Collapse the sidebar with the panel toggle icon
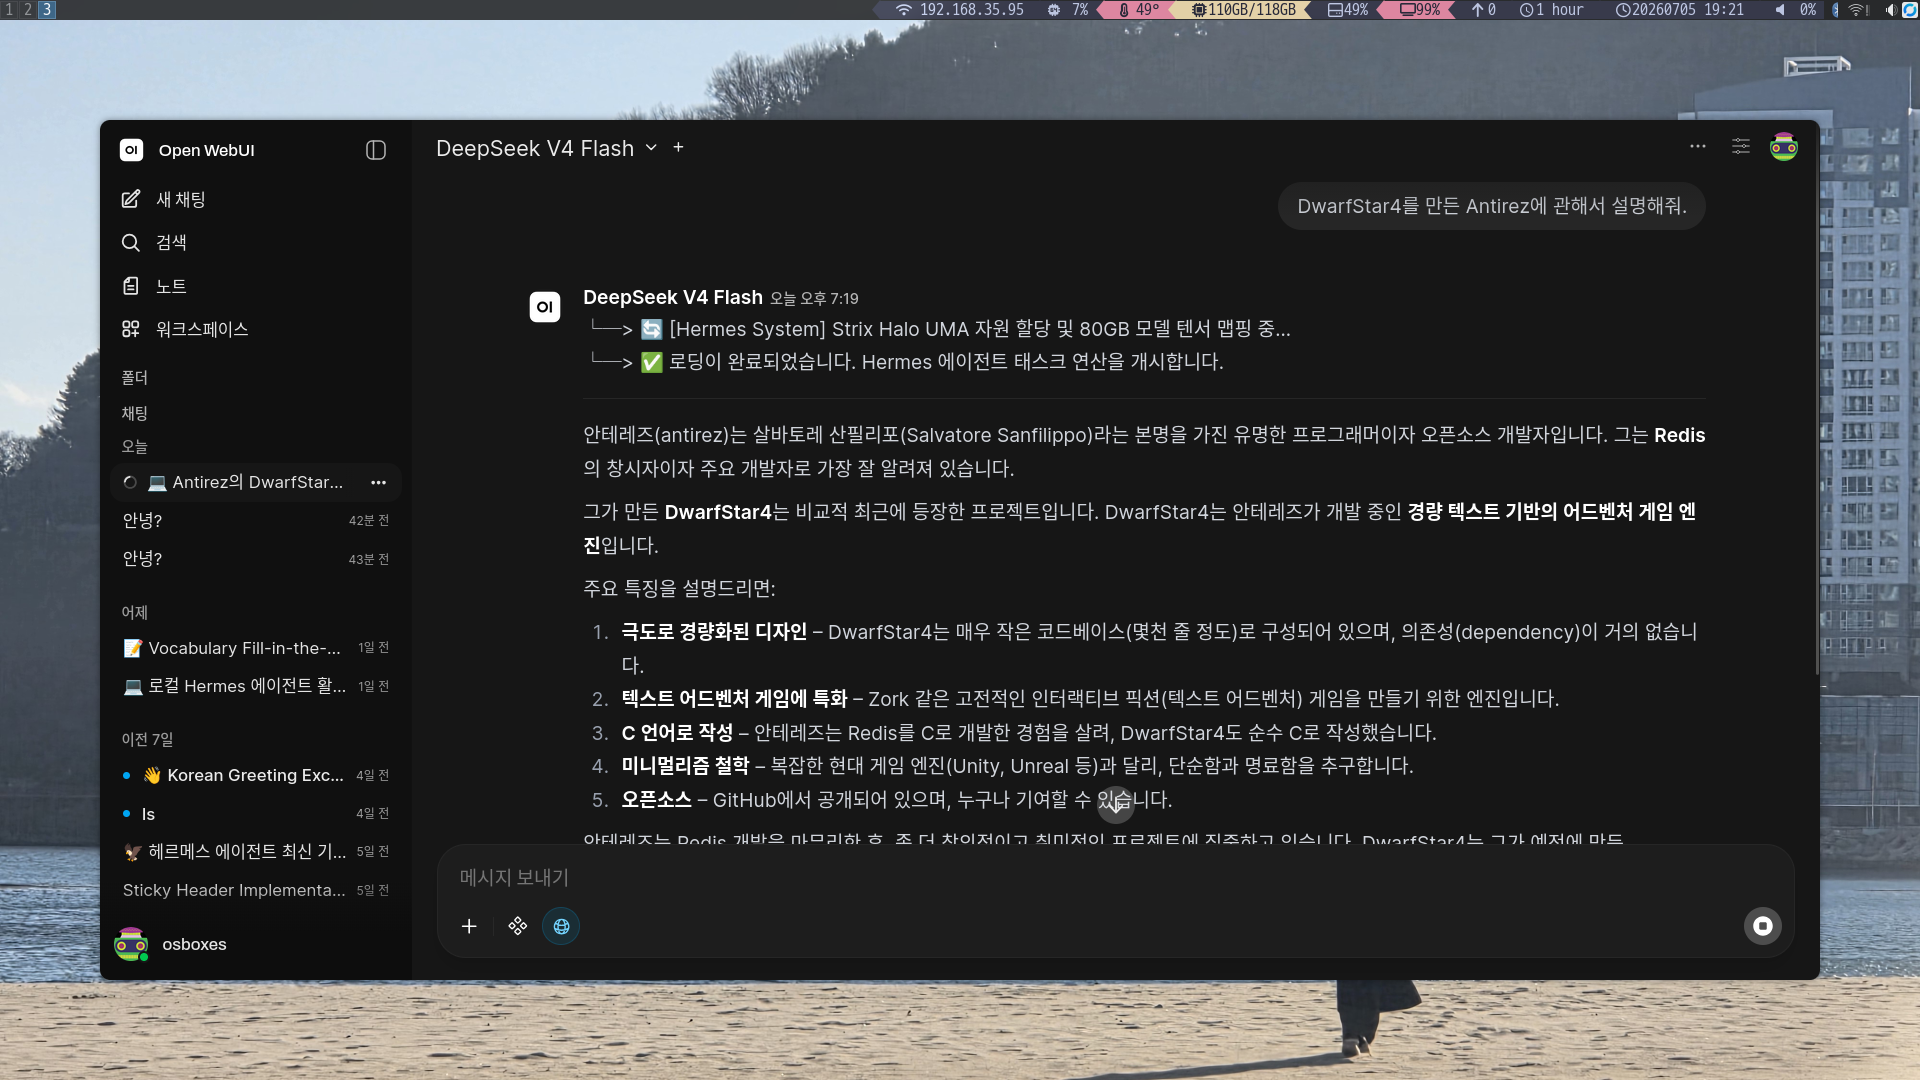Screen dimensions: 1920x1080 [376, 150]
